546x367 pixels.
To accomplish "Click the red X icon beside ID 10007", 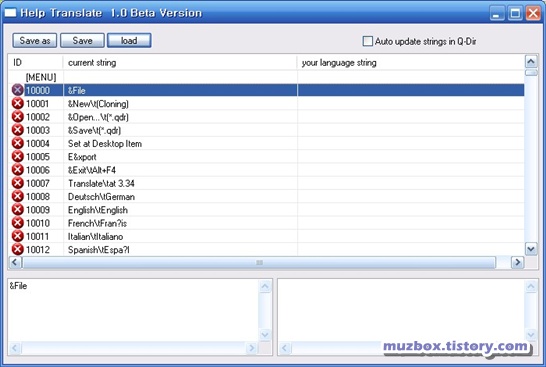I will pyautogui.click(x=17, y=183).
